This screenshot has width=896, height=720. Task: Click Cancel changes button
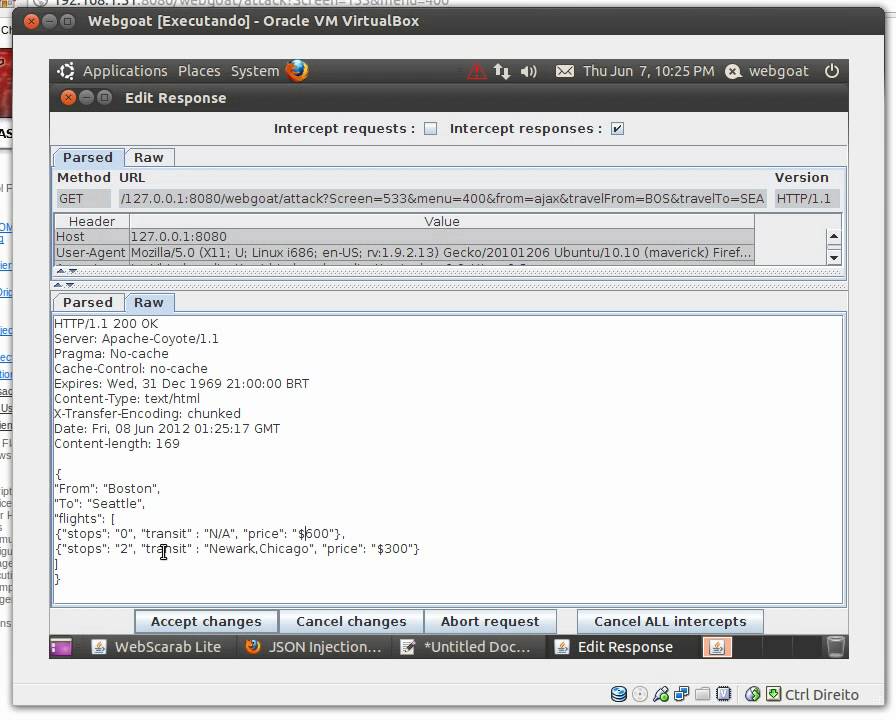(x=351, y=622)
